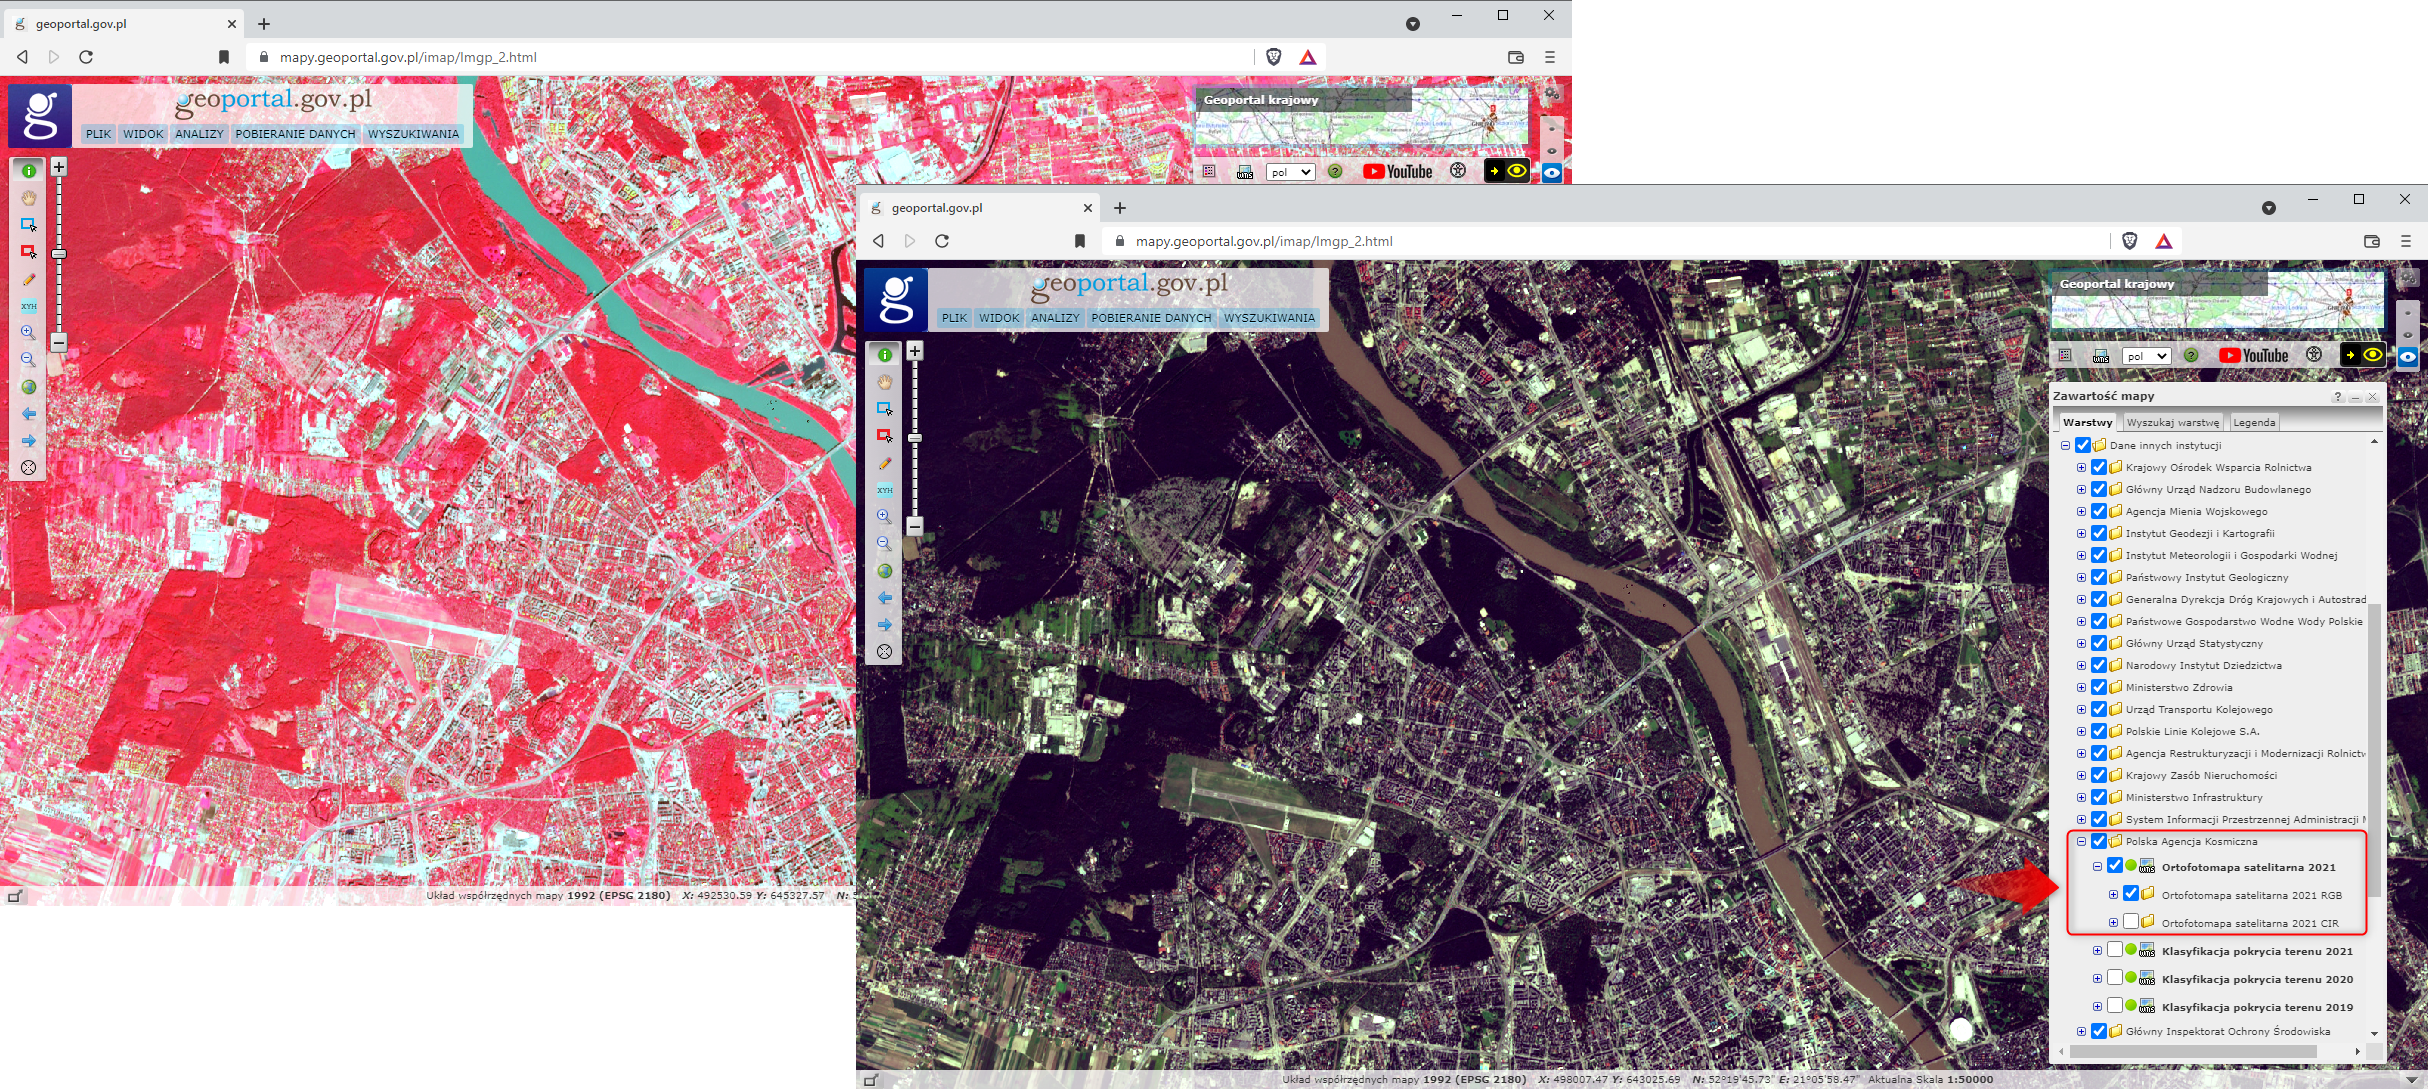Enable Ortofotomapa satelitarna 2021 CIR checkbox
Image resolution: width=2428 pixels, height=1089 pixels.
click(x=2130, y=922)
